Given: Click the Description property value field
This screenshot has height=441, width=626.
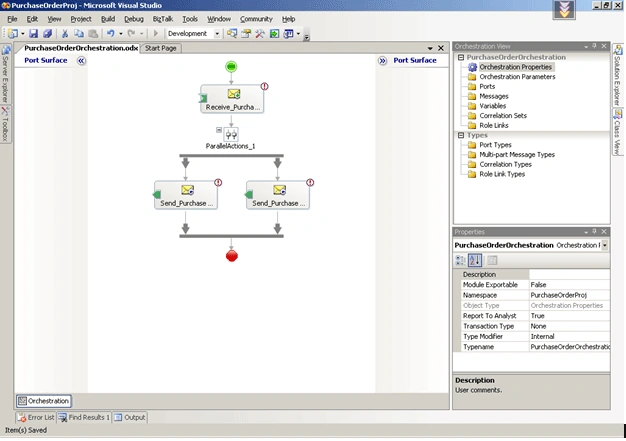Looking at the screenshot, I should pyautogui.click(x=569, y=275).
